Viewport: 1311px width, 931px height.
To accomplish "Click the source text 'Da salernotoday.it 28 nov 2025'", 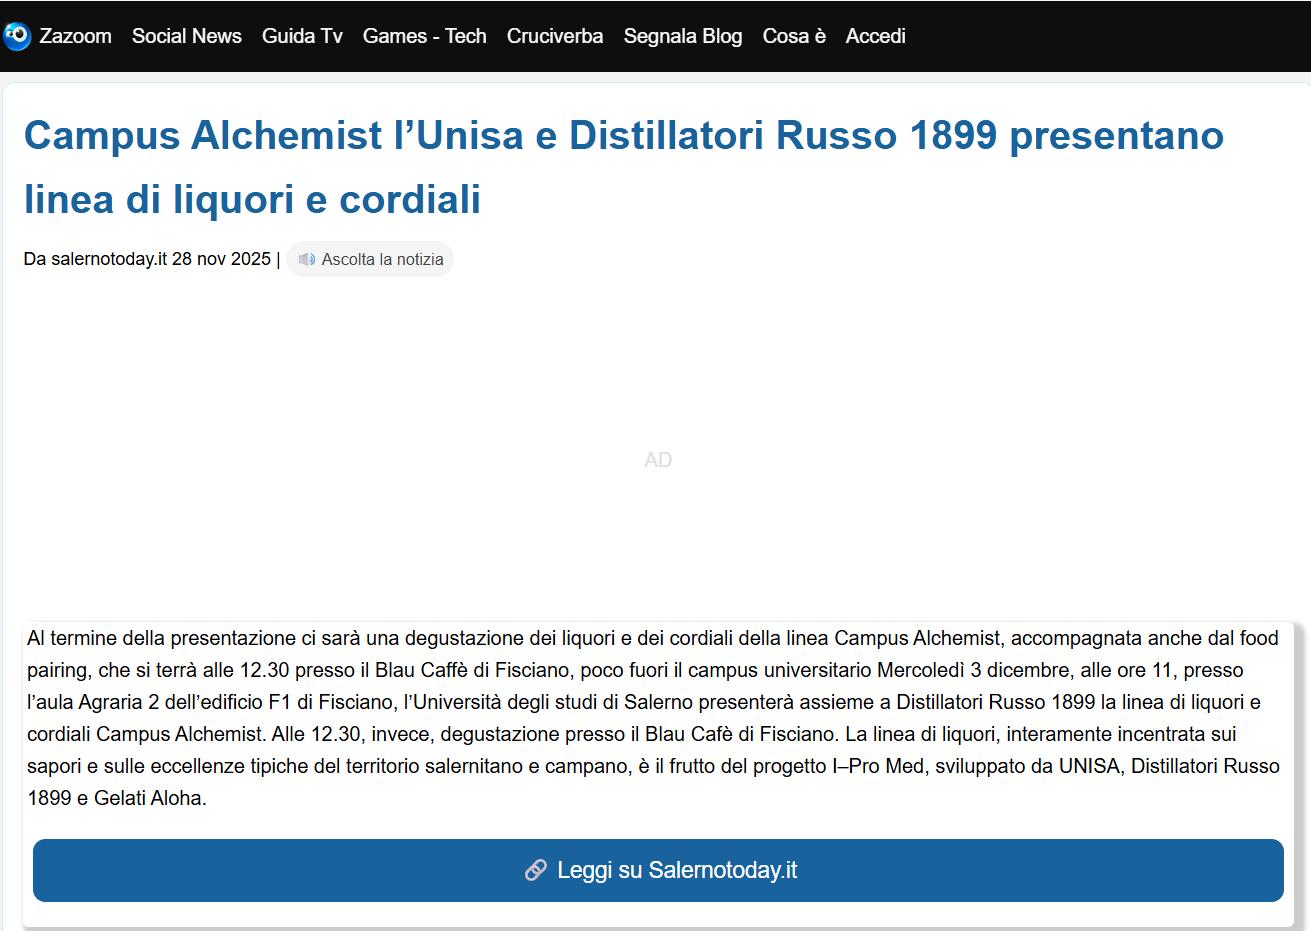I will (147, 259).
